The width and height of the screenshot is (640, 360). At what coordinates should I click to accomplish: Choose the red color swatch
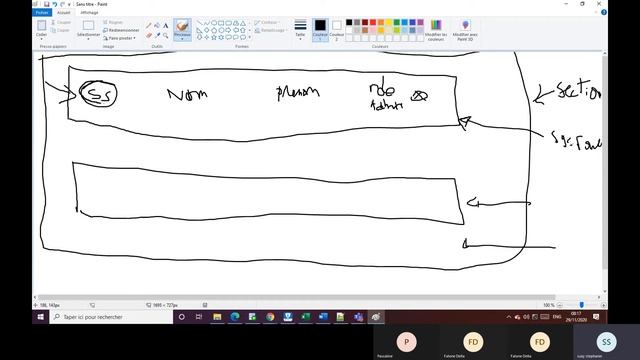coord(373,22)
